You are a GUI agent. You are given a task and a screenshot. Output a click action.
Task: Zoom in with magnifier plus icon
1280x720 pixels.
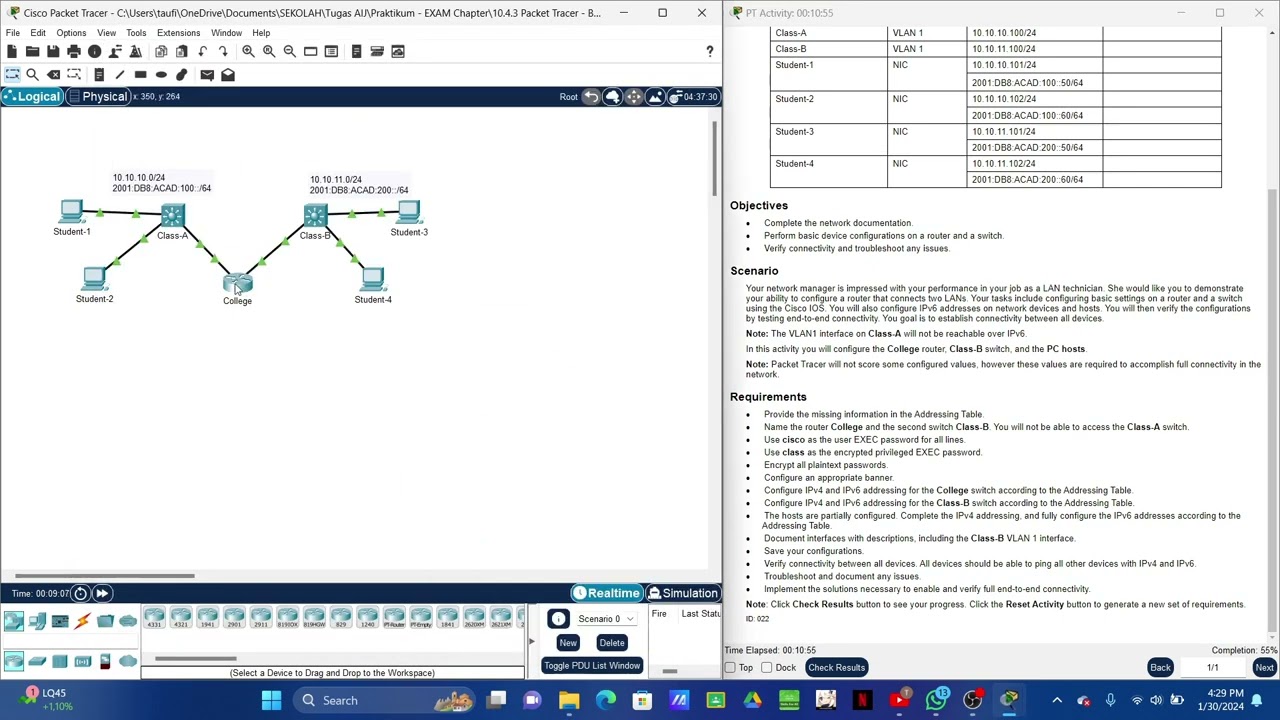tap(248, 51)
